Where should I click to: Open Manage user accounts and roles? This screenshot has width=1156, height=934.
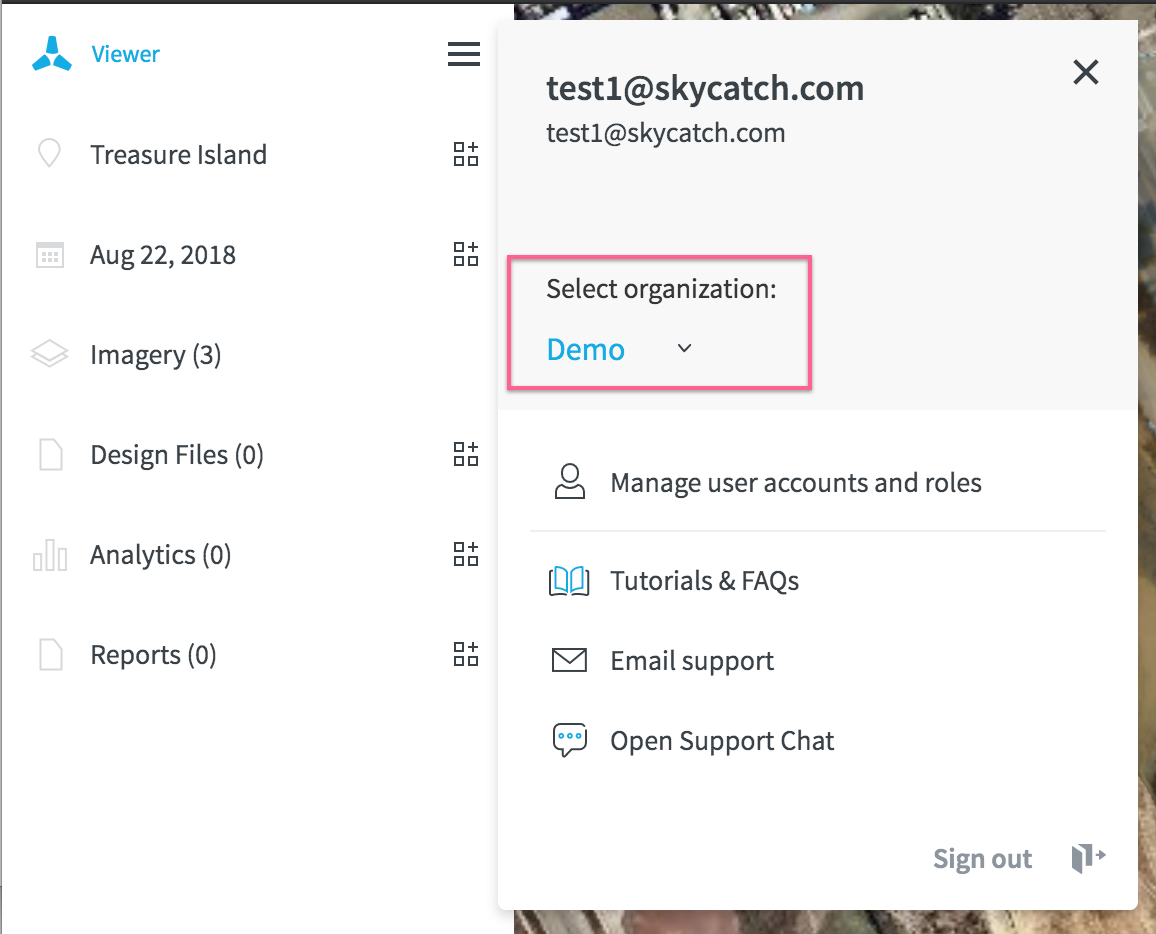(x=795, y=482)
